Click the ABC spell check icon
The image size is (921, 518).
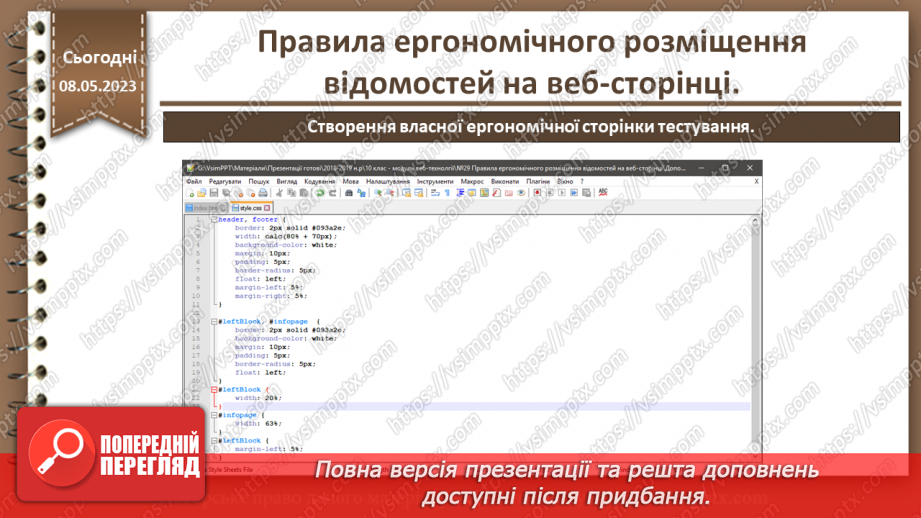pos(604,192)
